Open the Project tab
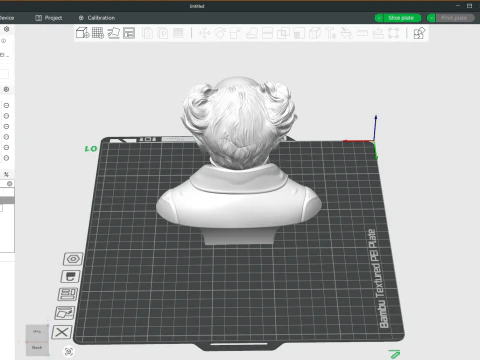 (49, 18)
